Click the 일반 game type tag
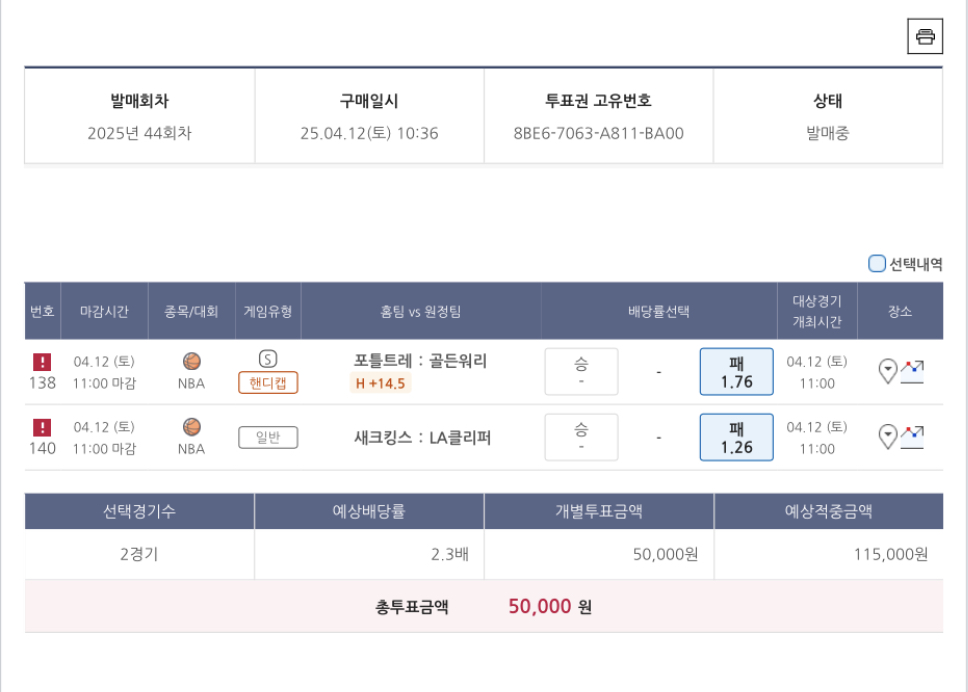The width and height of the screenshot is (968, 692). coord(267,437)
